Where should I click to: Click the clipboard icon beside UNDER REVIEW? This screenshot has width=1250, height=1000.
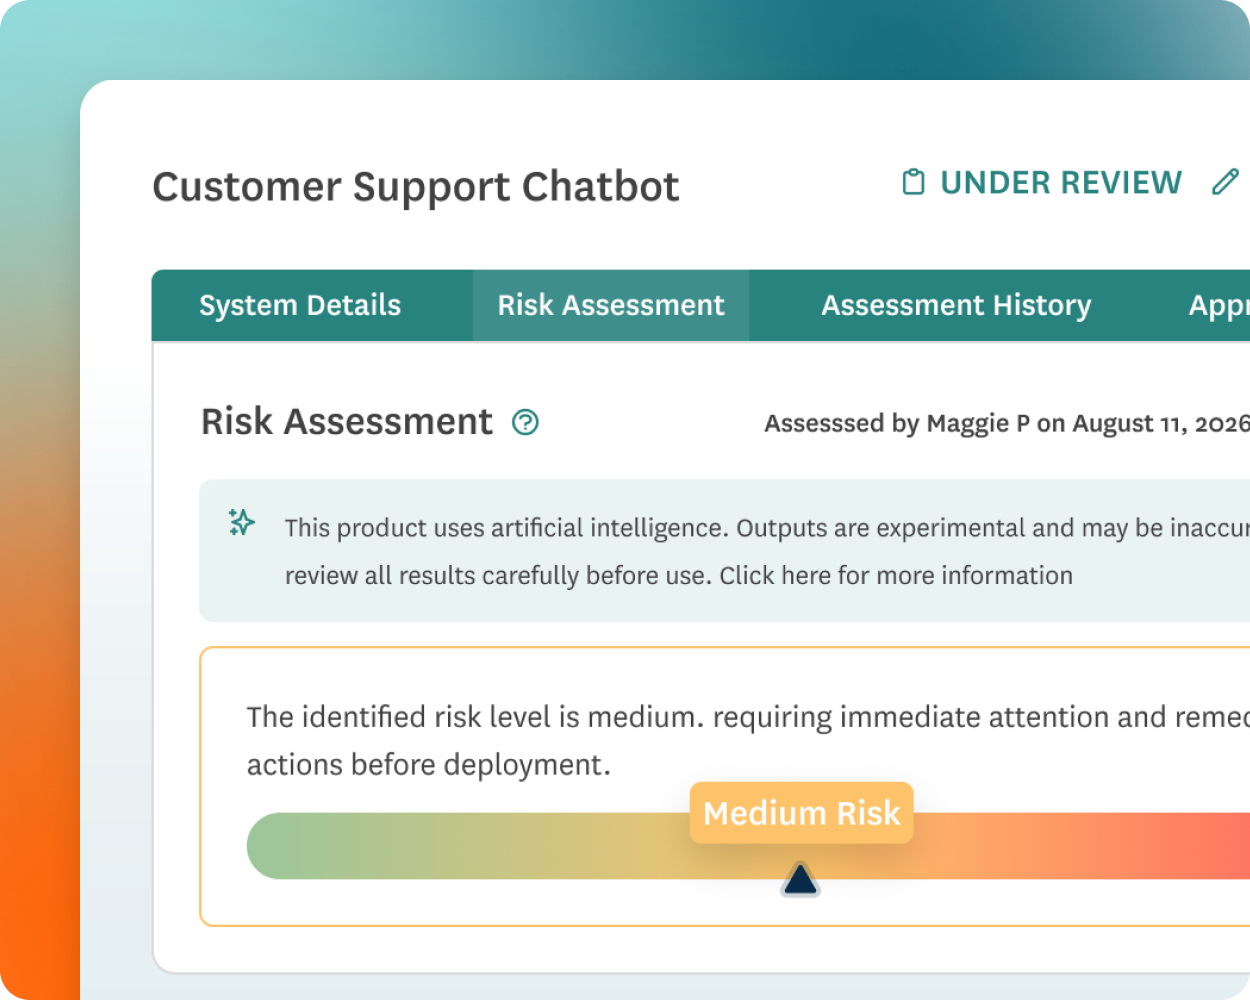coord(913,182)
